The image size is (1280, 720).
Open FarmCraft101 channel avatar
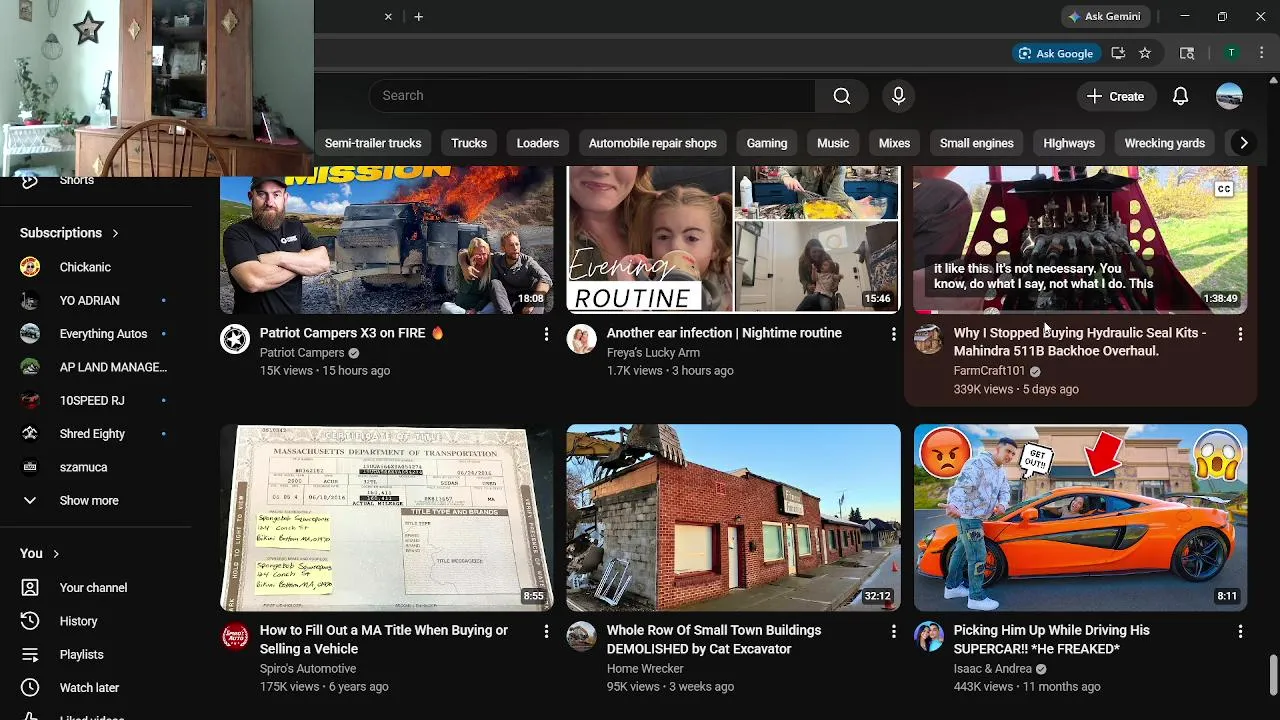pos(928,339)
